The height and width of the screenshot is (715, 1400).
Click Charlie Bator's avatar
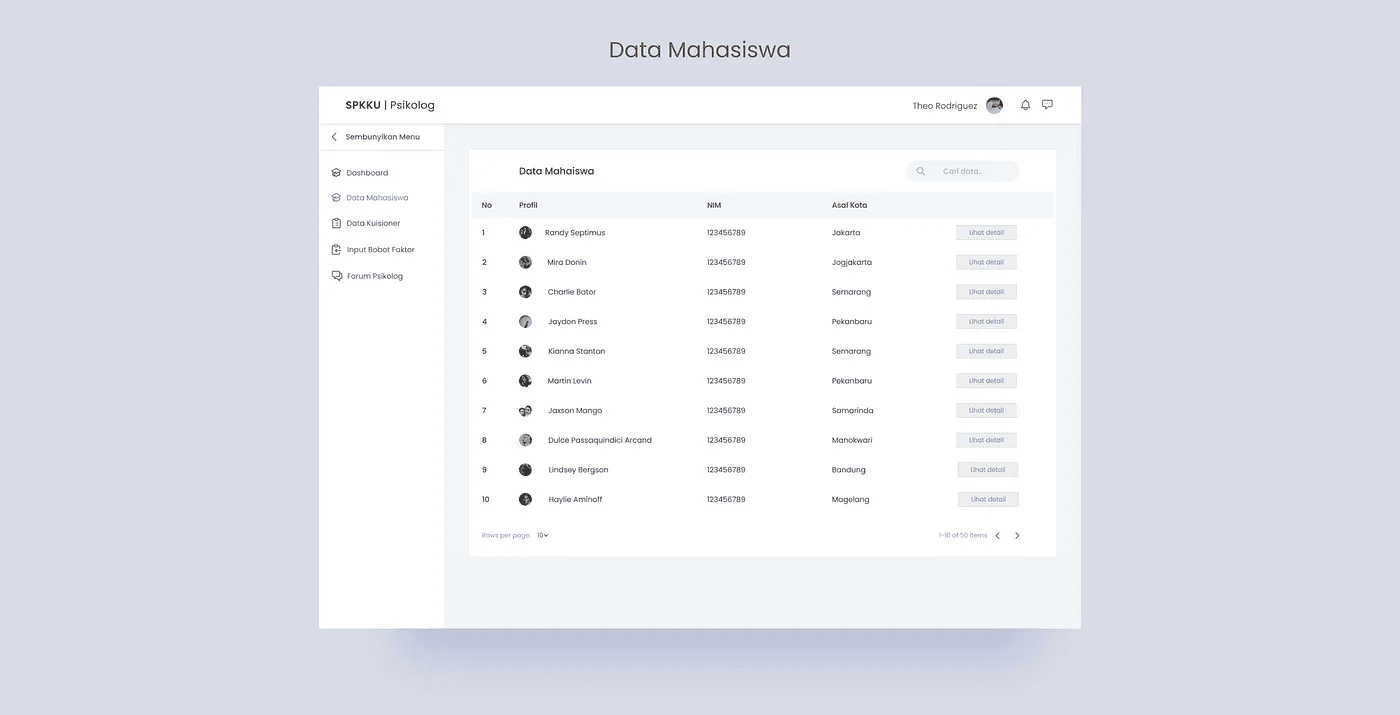click(525, 292)
